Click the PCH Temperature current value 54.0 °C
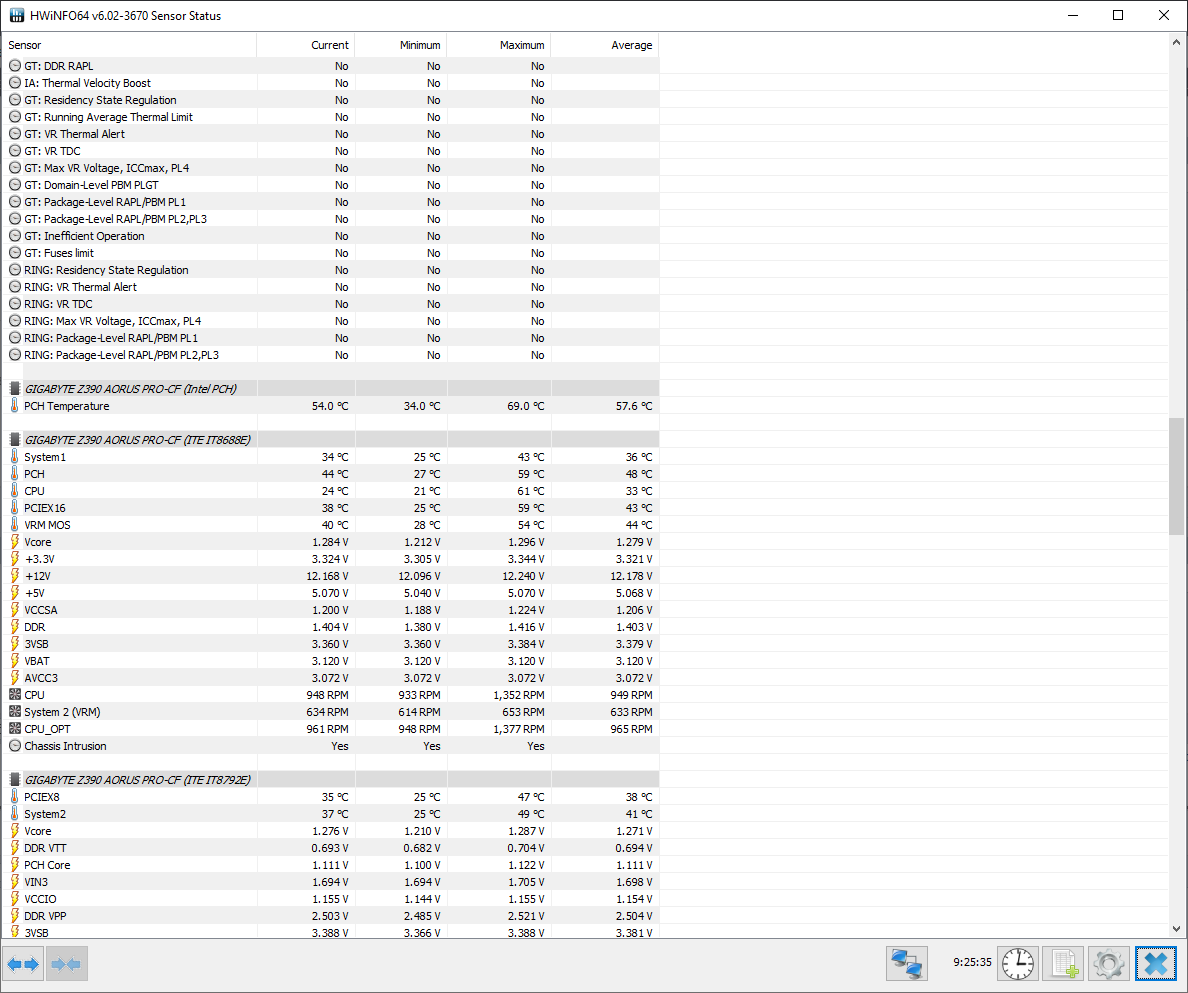The height and width of the screenshot is (993, 1188). coord(330,406)
